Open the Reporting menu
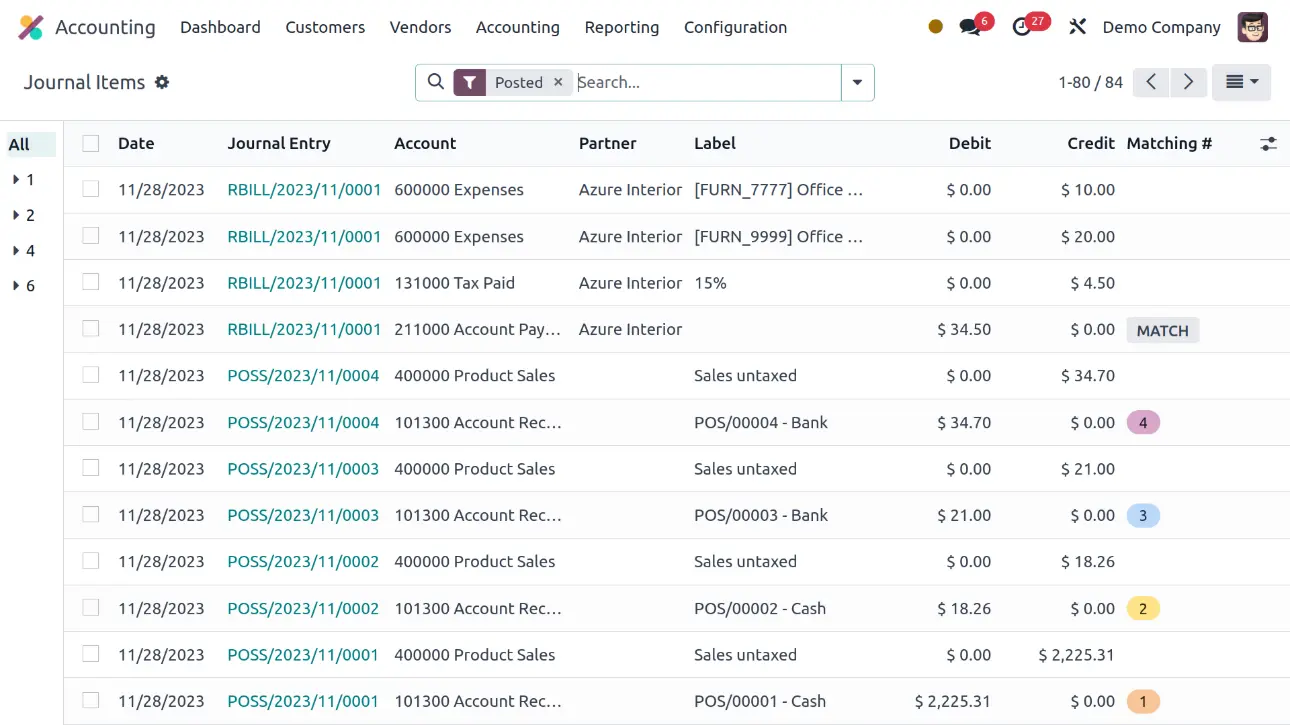 tap(621, 28)
